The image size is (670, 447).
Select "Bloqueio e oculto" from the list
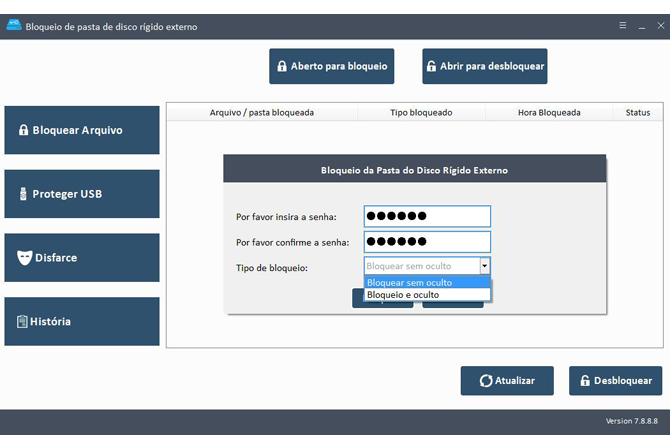[427, 295]
